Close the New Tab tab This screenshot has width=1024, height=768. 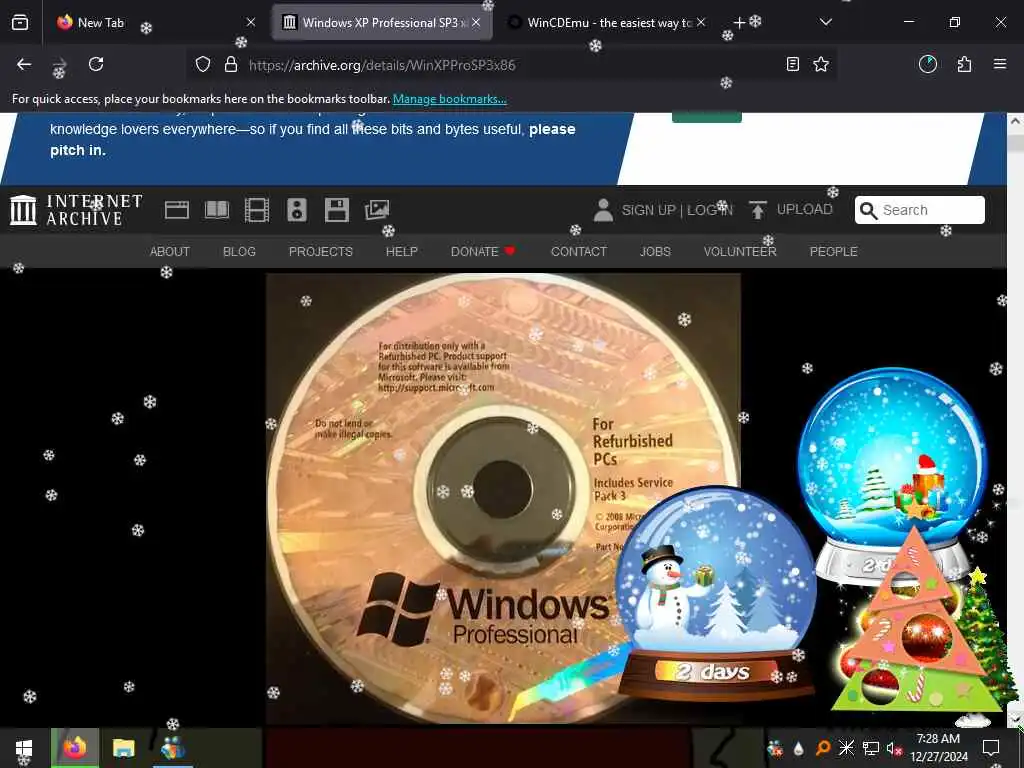[x=251, y=22]
